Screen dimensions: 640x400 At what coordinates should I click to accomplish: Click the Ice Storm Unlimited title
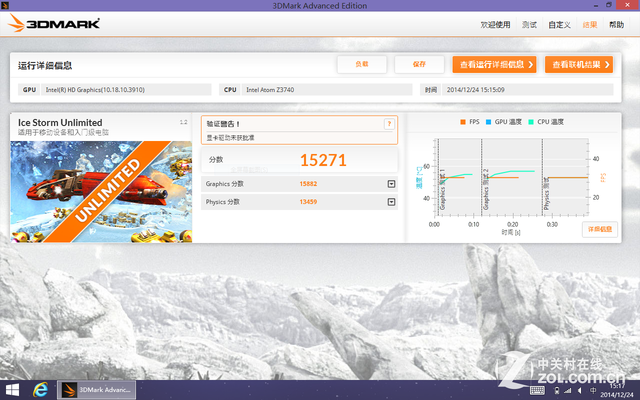click(60, 122)
